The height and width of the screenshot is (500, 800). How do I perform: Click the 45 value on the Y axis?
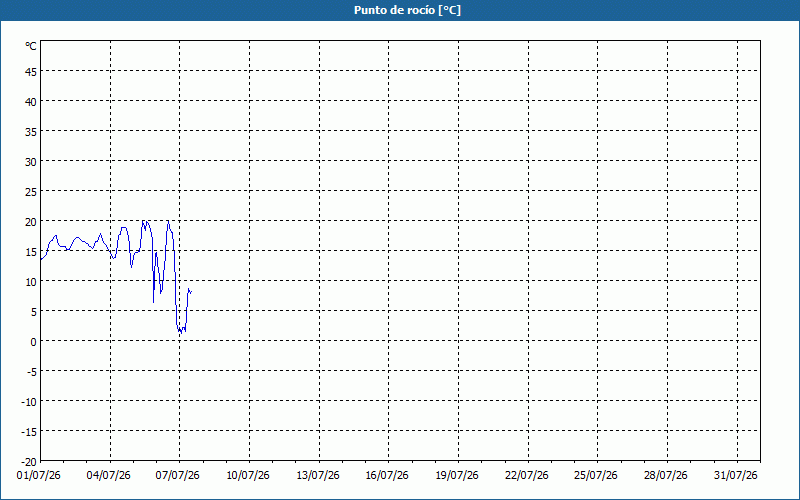[x=31, y=72]
